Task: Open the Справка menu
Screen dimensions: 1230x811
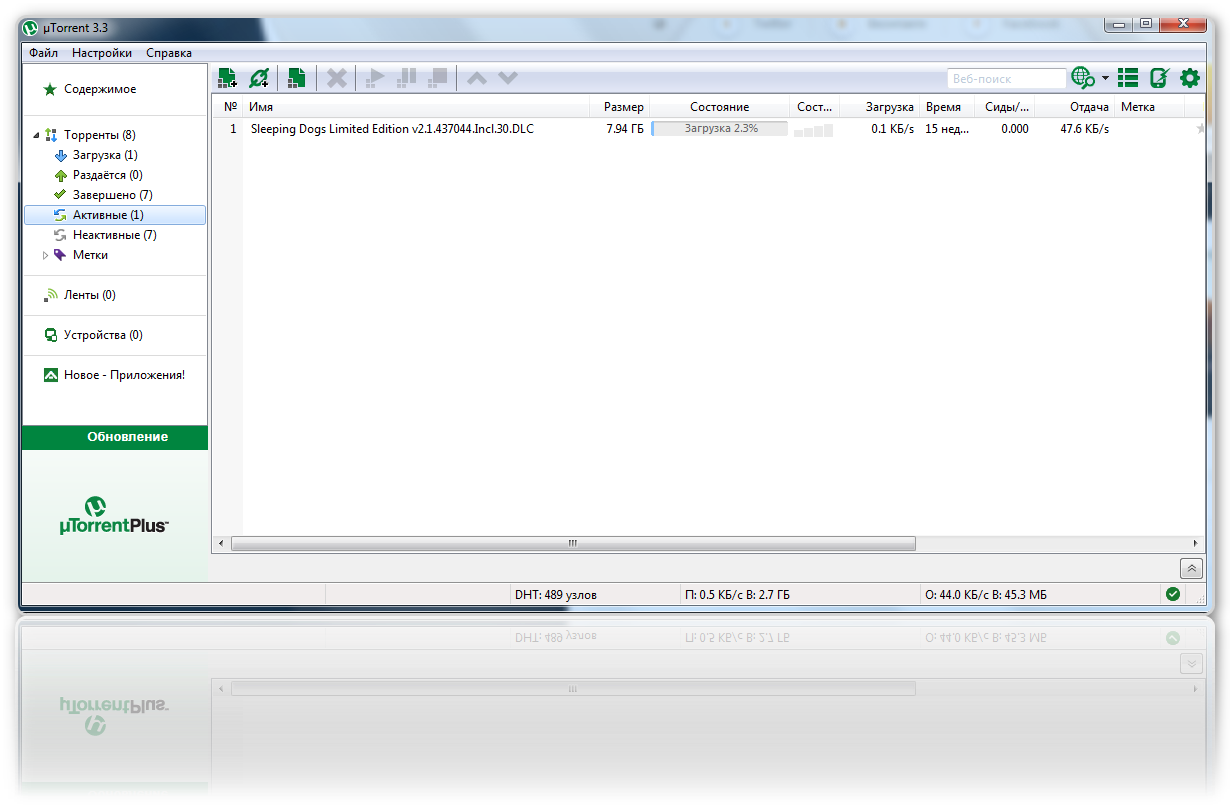Action: click(169, 53)
